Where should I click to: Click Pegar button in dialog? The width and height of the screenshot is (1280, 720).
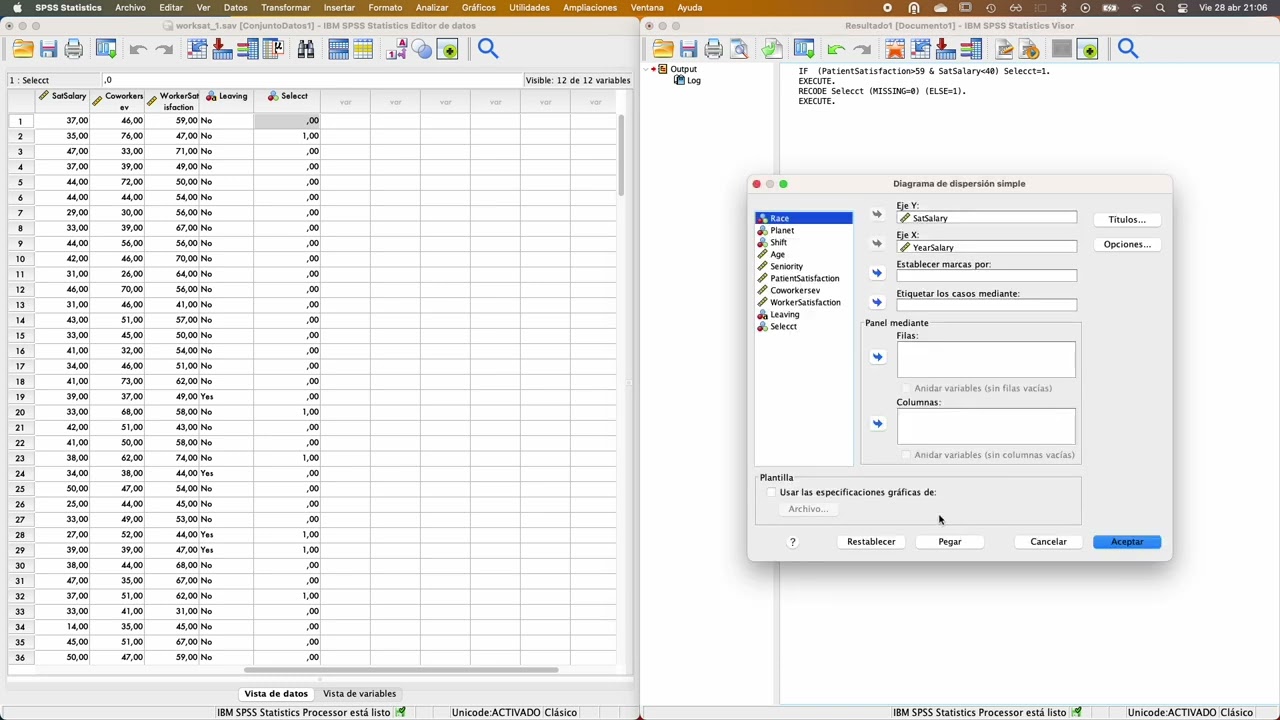pos(949,542)
